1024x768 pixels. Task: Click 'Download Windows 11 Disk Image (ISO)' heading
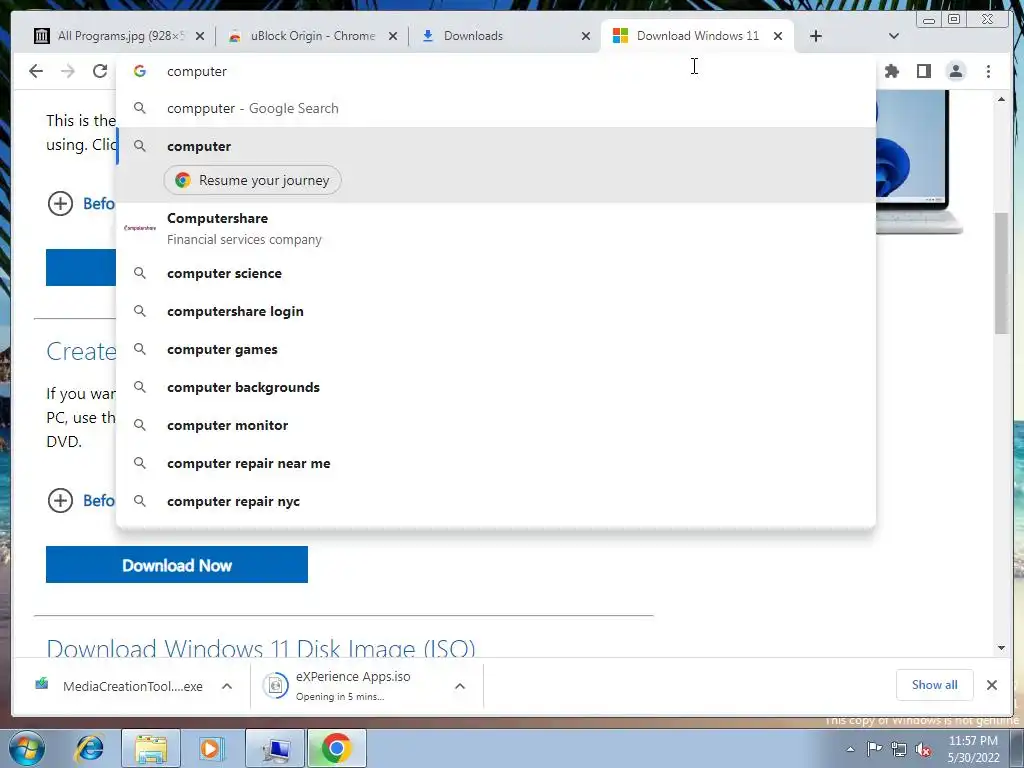261,648
